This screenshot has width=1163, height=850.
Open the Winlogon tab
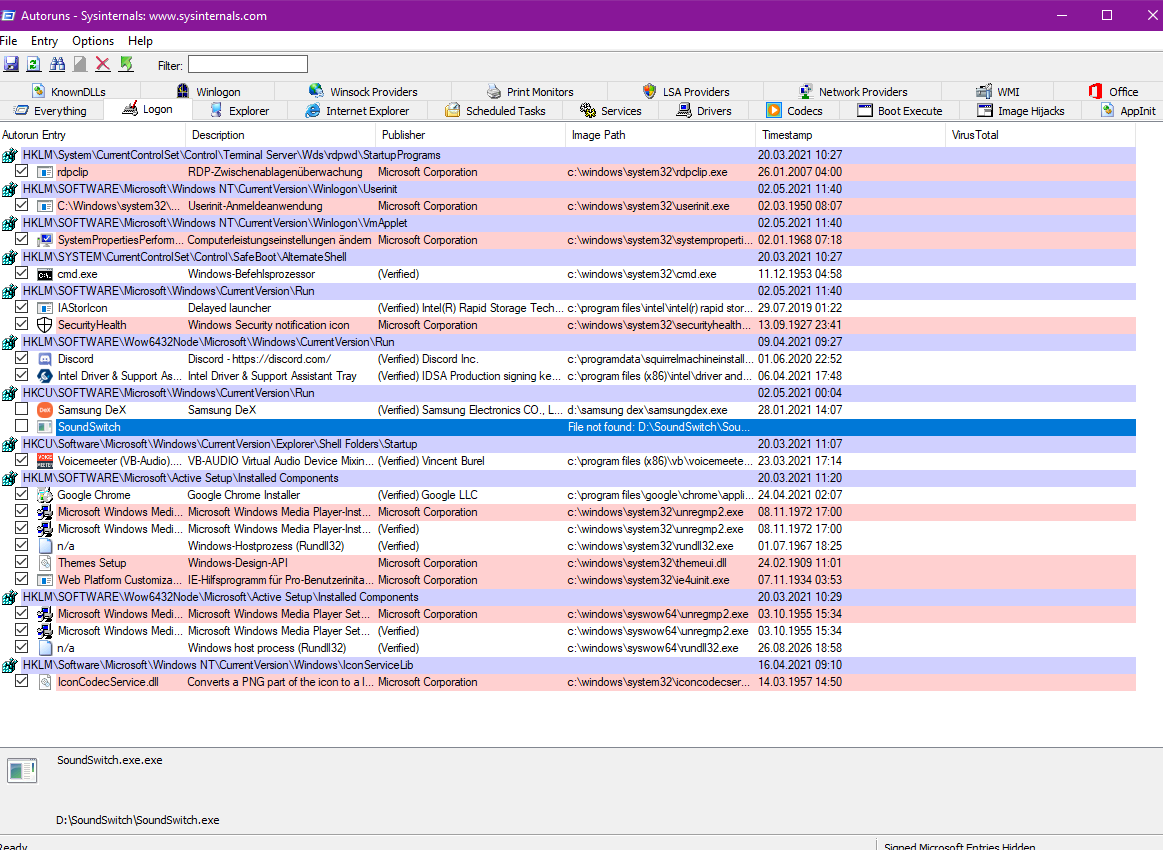click(x=209, y=91)
